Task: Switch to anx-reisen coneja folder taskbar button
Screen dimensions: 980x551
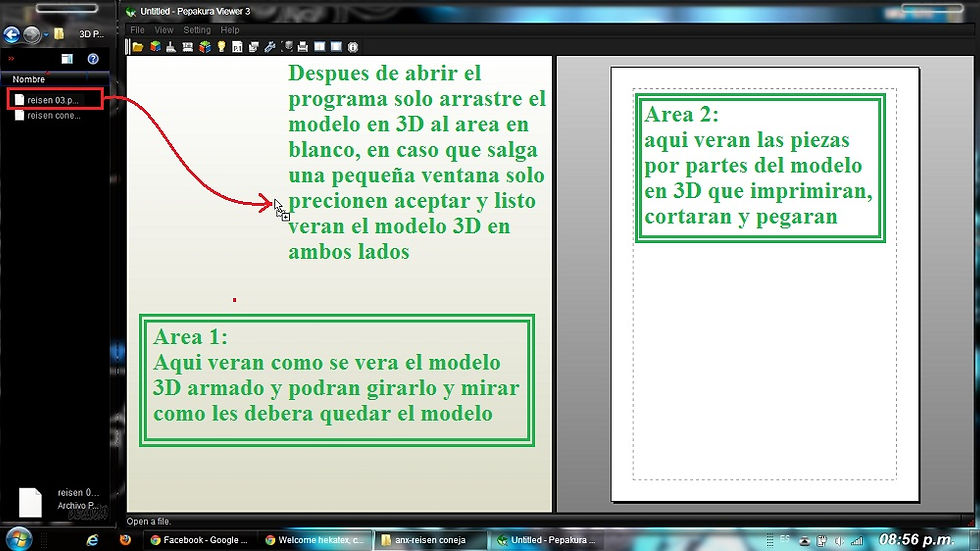Action: (x=430, y=540)
